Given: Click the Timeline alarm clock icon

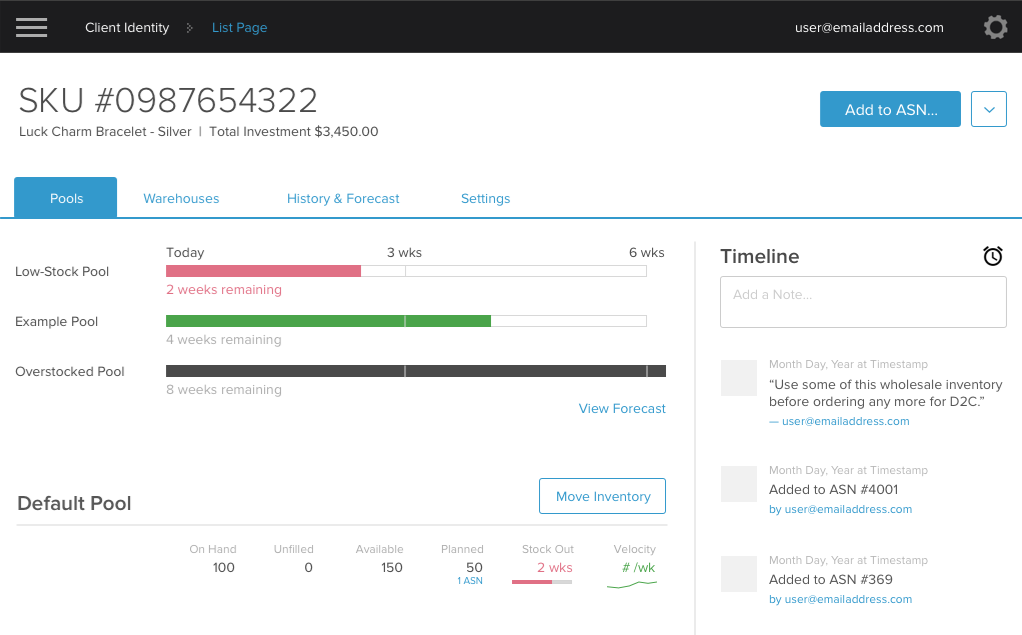Looking at the screenshot, I should pos(993,256).
